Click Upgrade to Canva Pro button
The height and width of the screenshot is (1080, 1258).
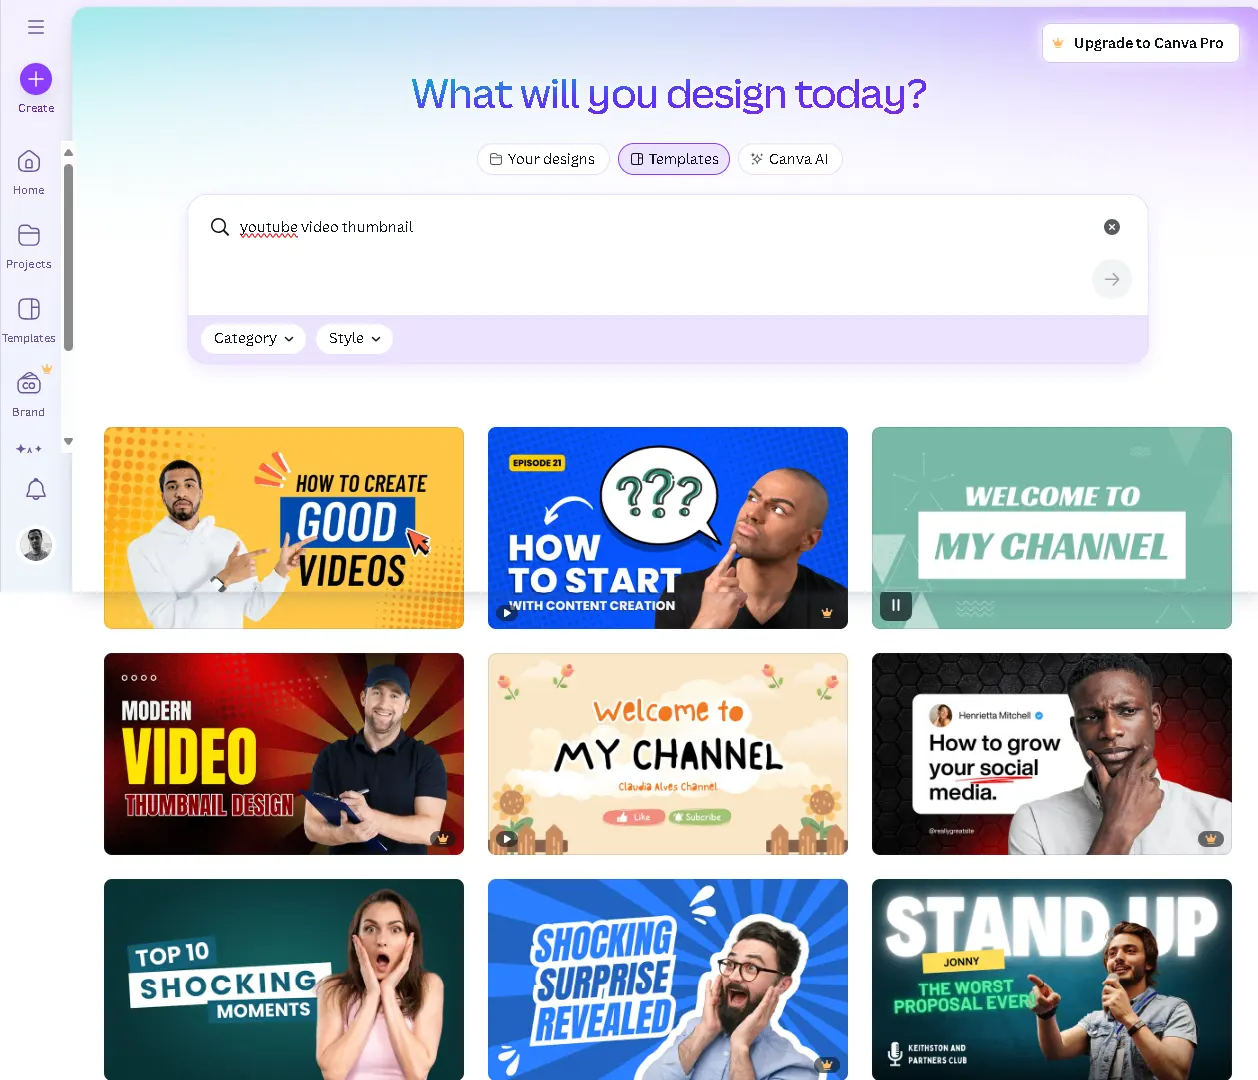coord(1141,43)
